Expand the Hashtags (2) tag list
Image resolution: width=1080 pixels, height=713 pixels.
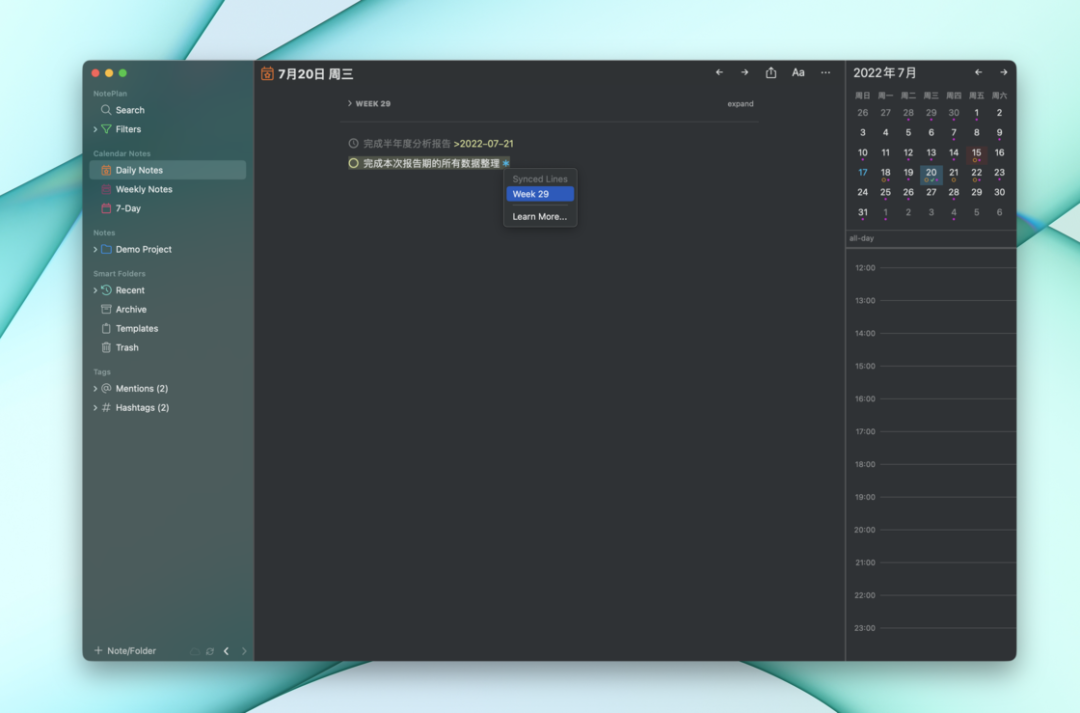click(x=96, y=408)
